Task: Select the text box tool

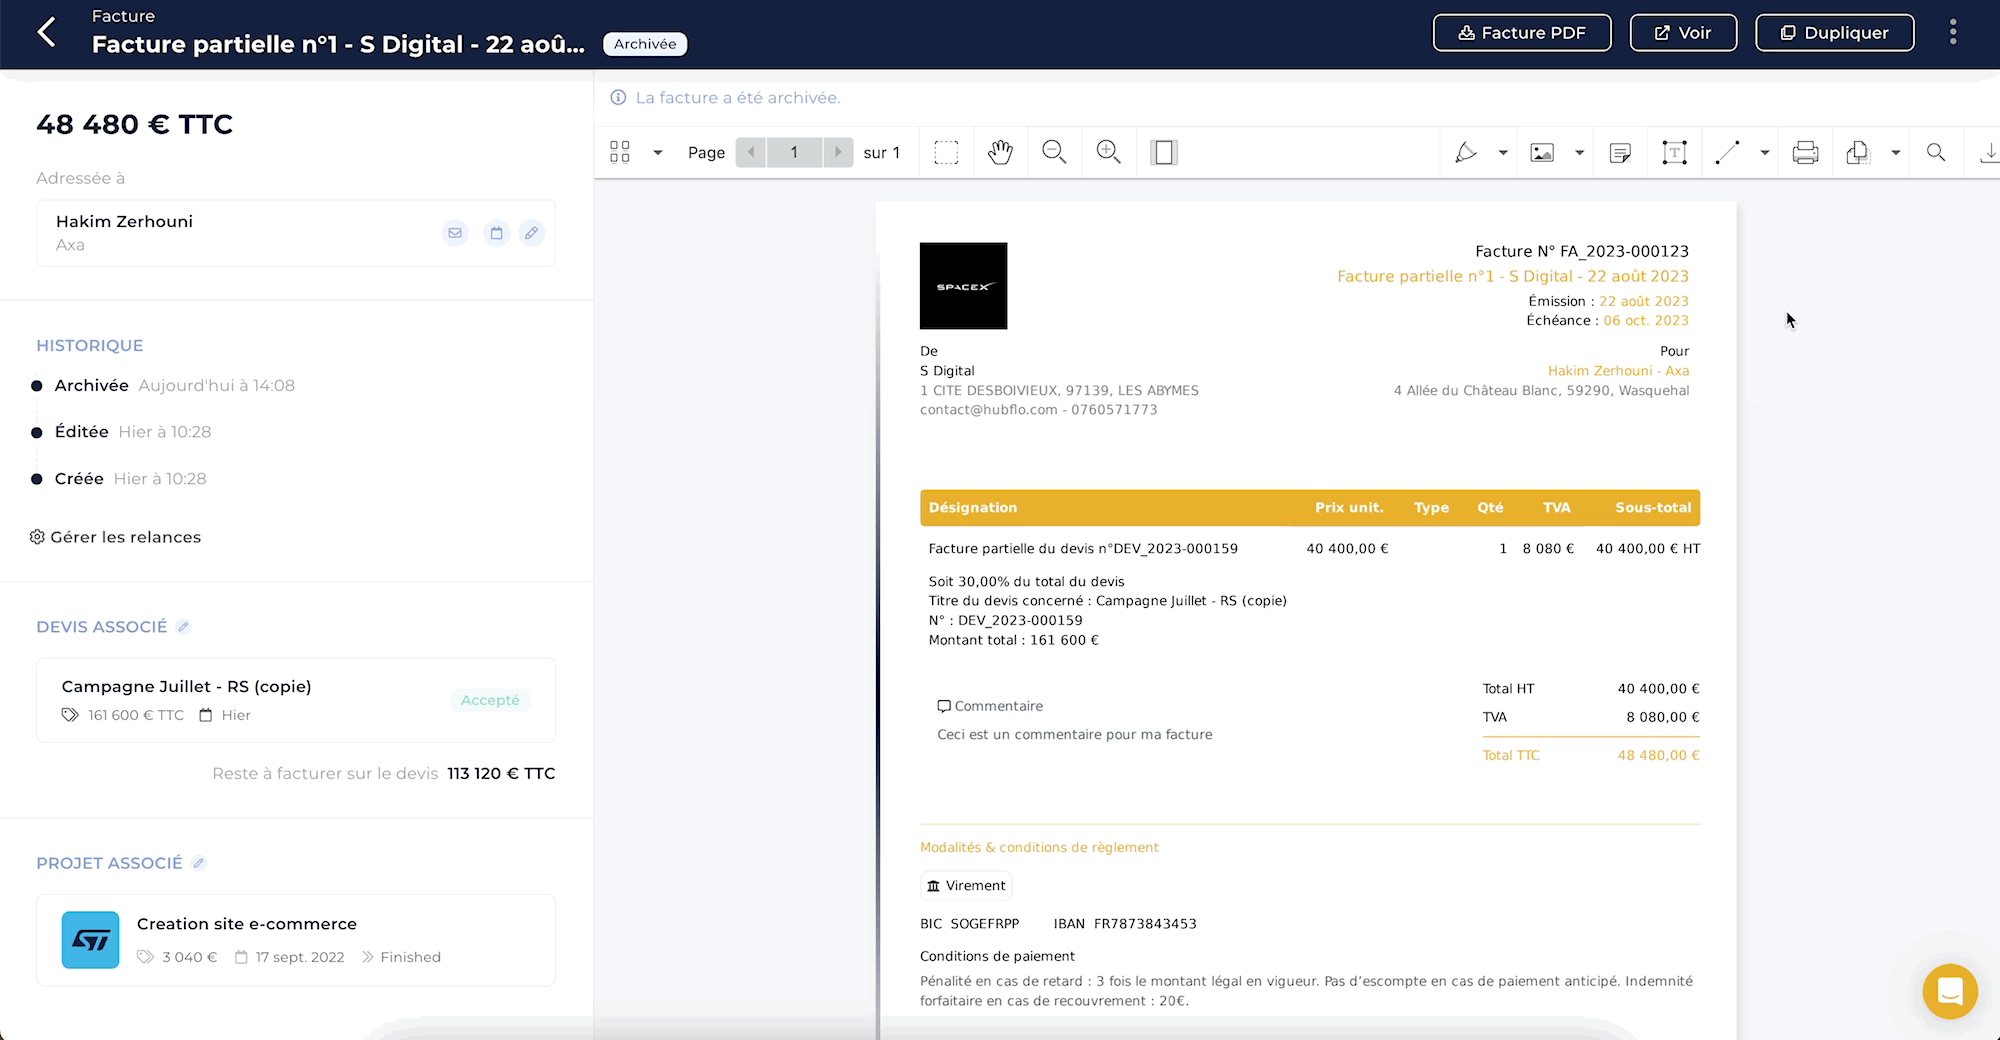Action: click(x=1674, y=152)
